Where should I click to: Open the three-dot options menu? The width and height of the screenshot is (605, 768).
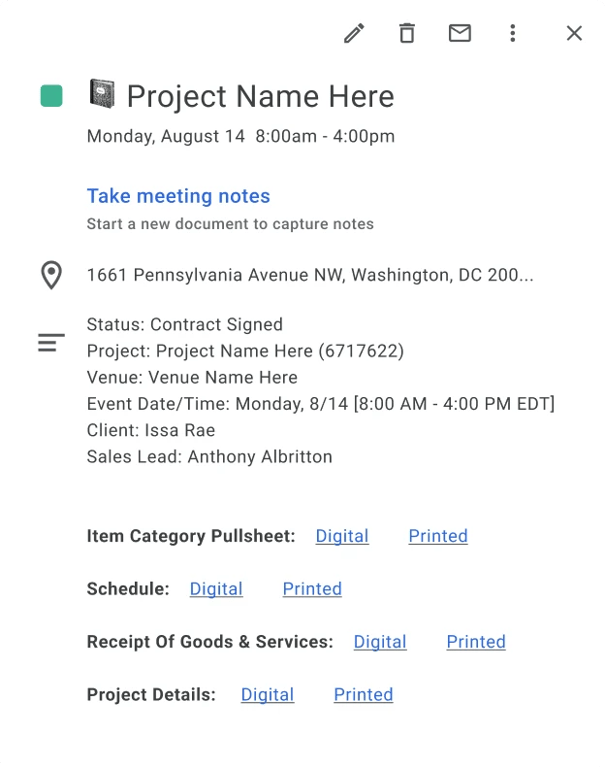click(513, 34)
